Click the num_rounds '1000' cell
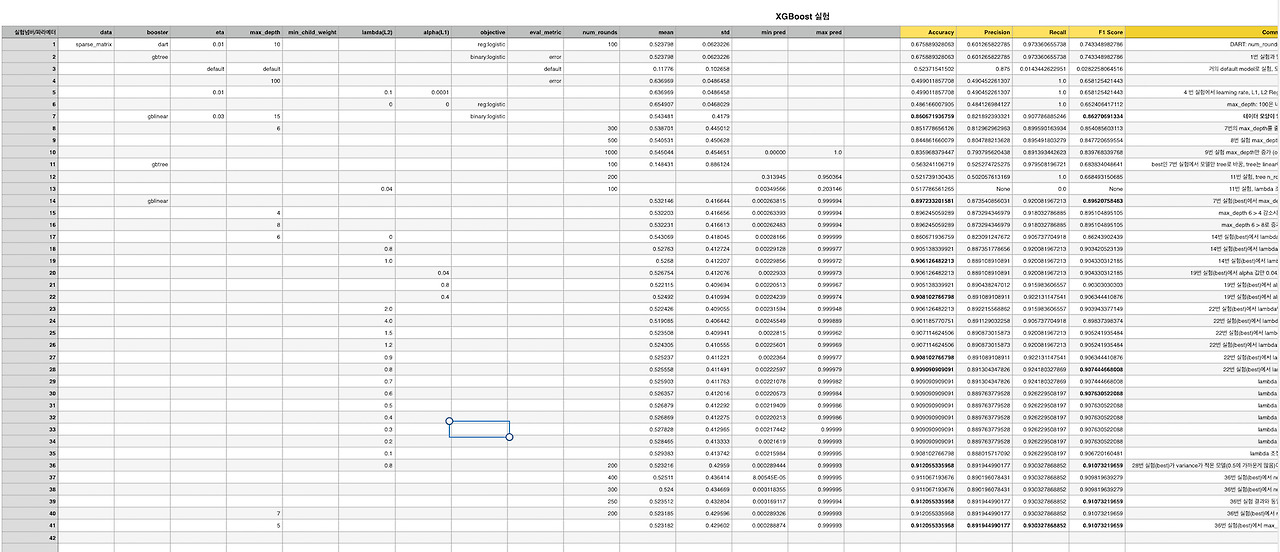The image size is (1280, 552). pos(592,152)
